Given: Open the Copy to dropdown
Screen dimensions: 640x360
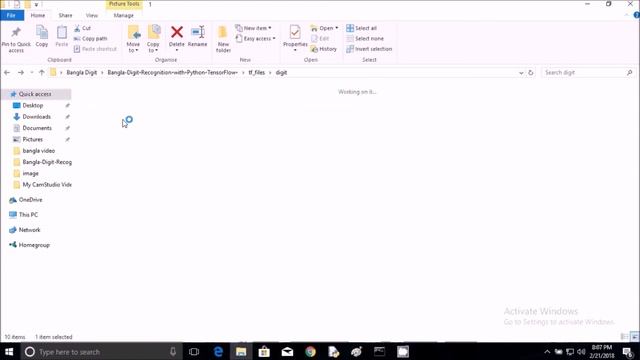Looking at the screenshot, I should [153, 39].
